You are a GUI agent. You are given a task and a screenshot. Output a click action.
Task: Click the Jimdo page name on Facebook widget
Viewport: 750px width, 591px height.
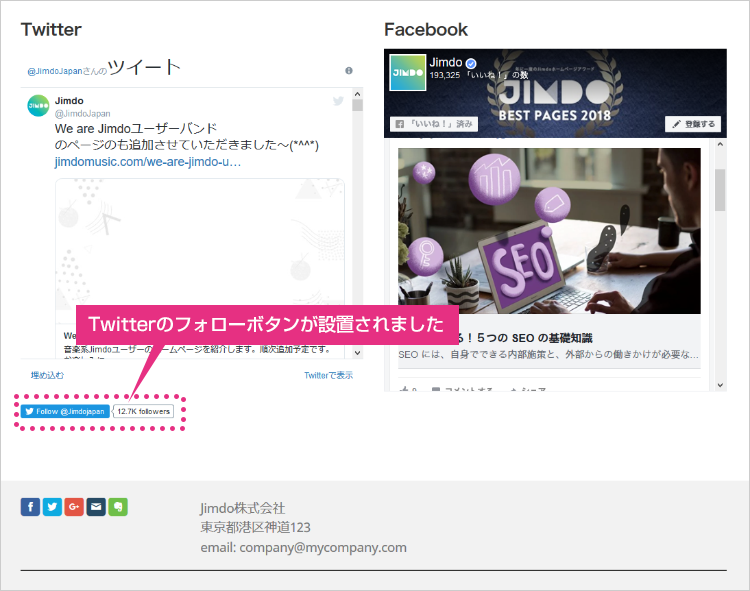[446, 63]
